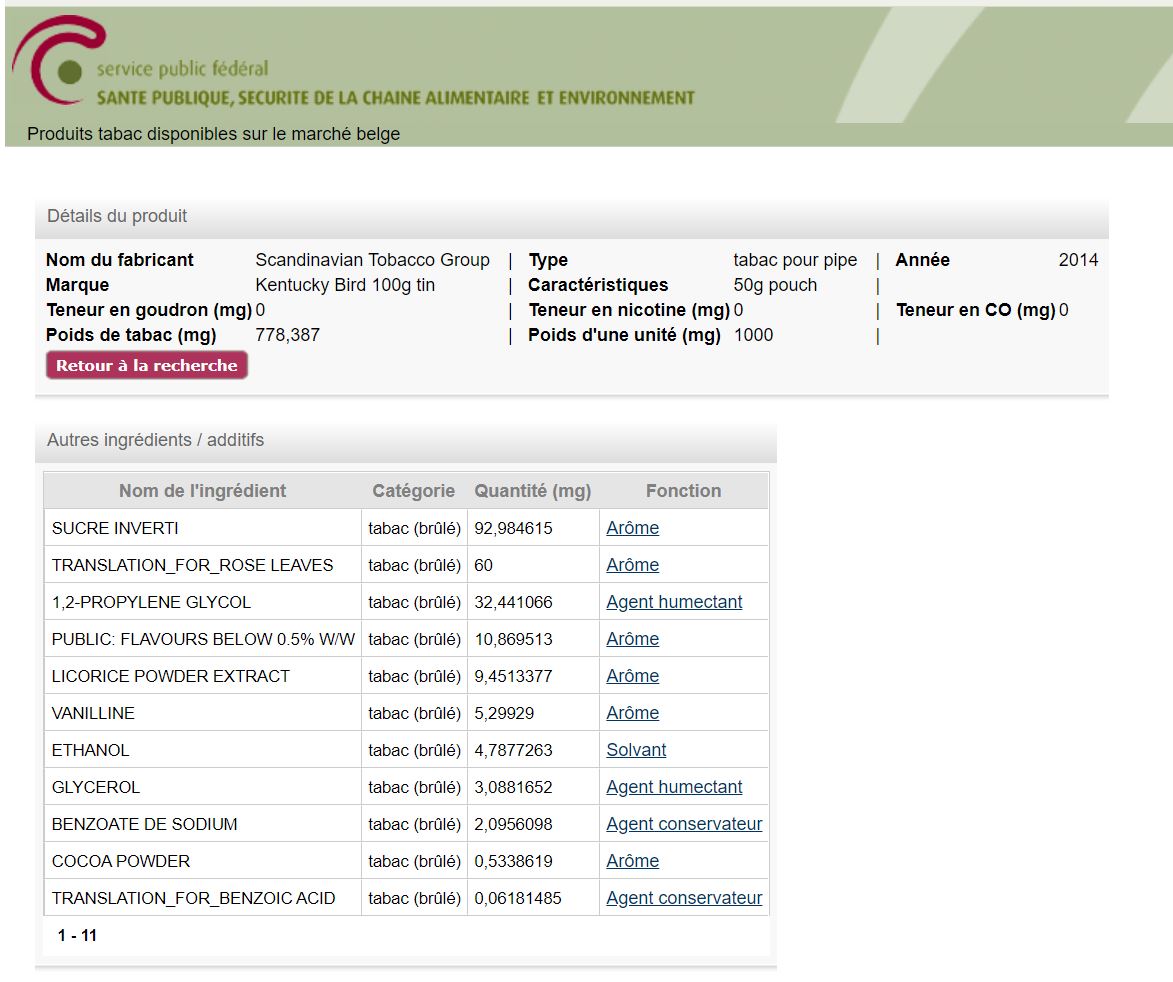Click quantity value 5,29929
Screen dimensions: 1173x982
coord(504,714)
